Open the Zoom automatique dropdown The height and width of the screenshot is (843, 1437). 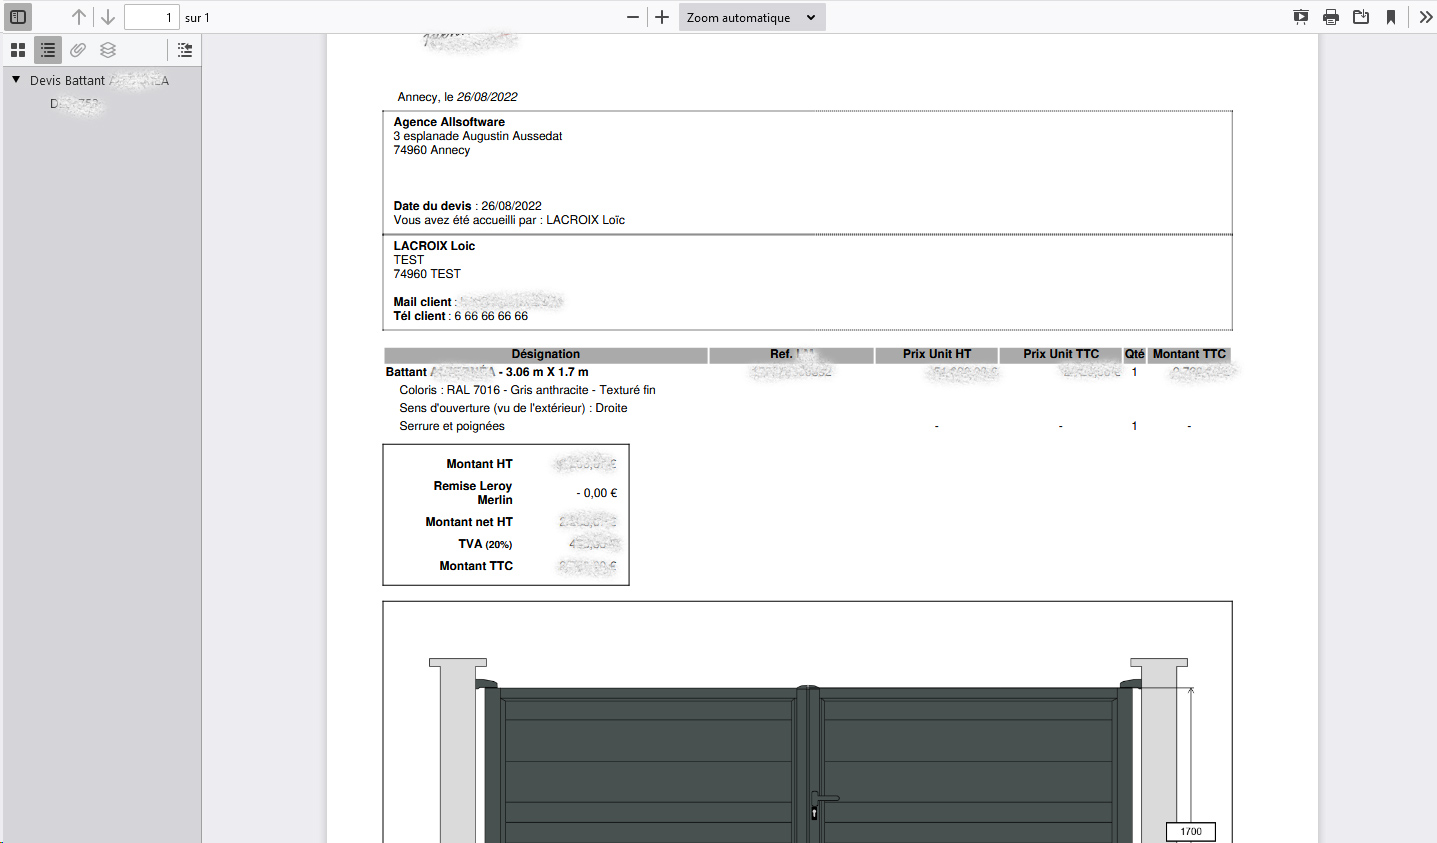(752, 17)
